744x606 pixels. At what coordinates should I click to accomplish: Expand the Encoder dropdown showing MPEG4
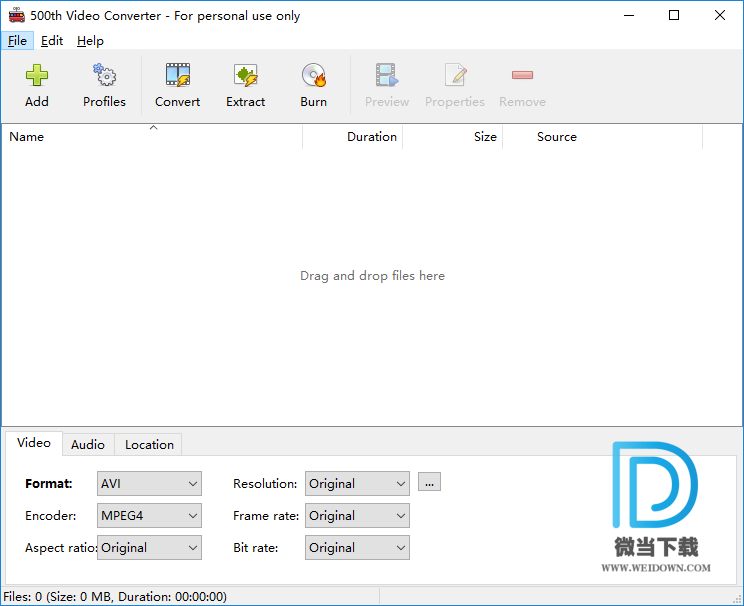(149, 516)
